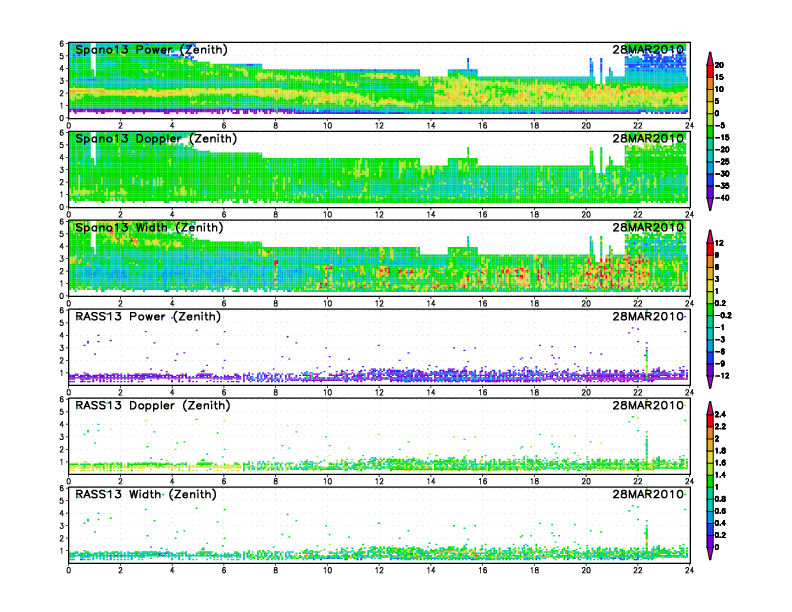Pick the 0.2 level on the middle colorbar
792x612 pixels.
point(733,303)
